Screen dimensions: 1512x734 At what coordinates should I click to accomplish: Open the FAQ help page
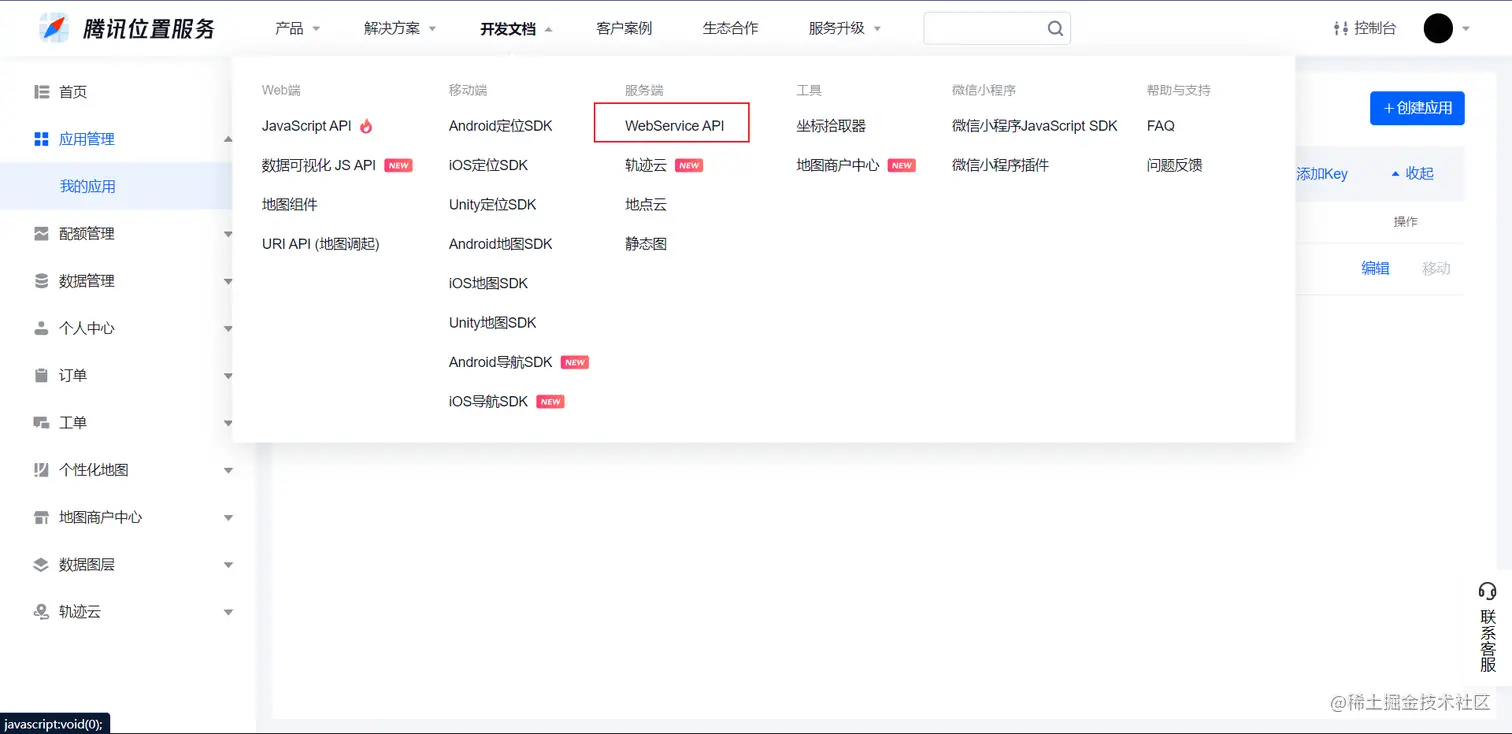[x=1160, y=126]
